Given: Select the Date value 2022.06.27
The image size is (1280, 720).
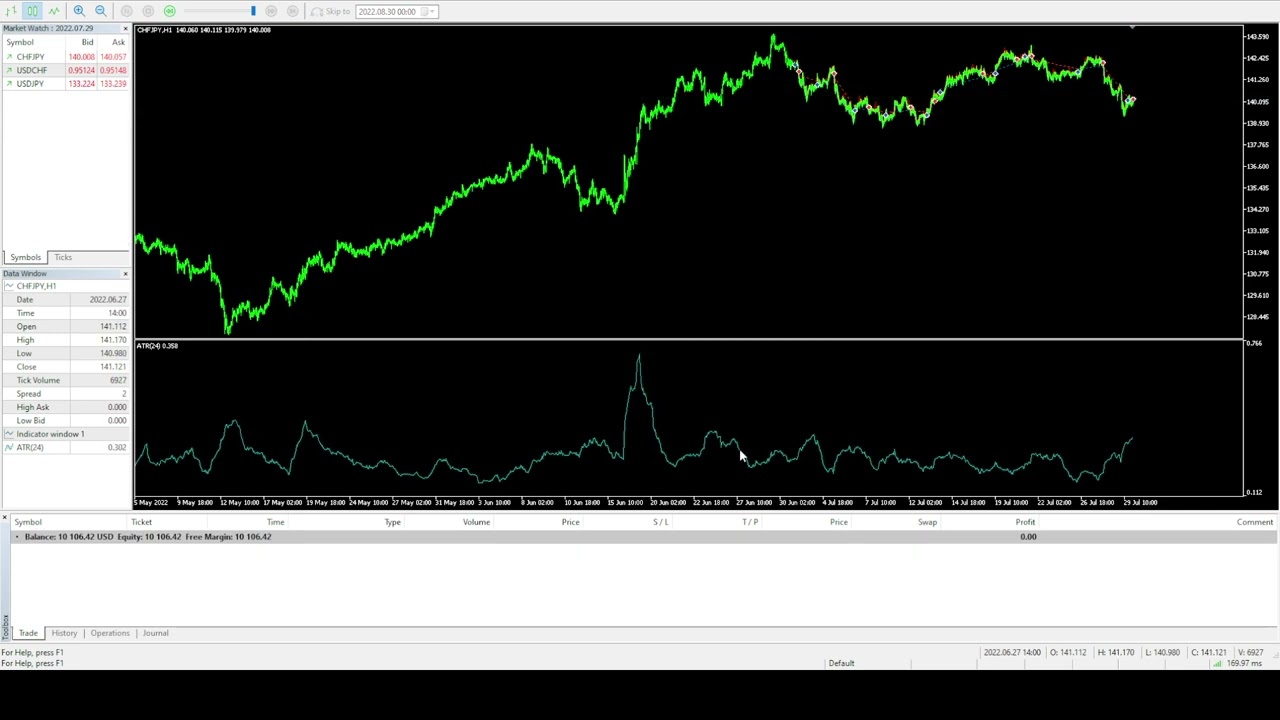Looking at the screenshot, I should 108,299.
